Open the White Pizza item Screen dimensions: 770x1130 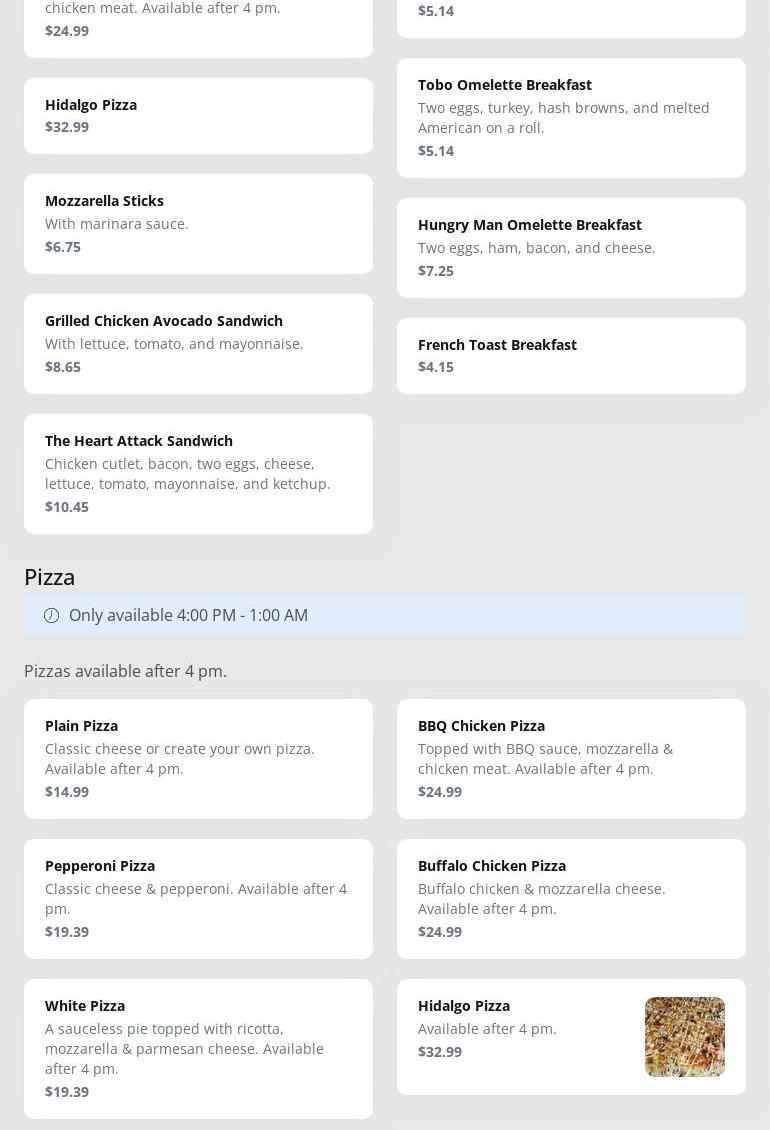click(x=198, y=1048)
